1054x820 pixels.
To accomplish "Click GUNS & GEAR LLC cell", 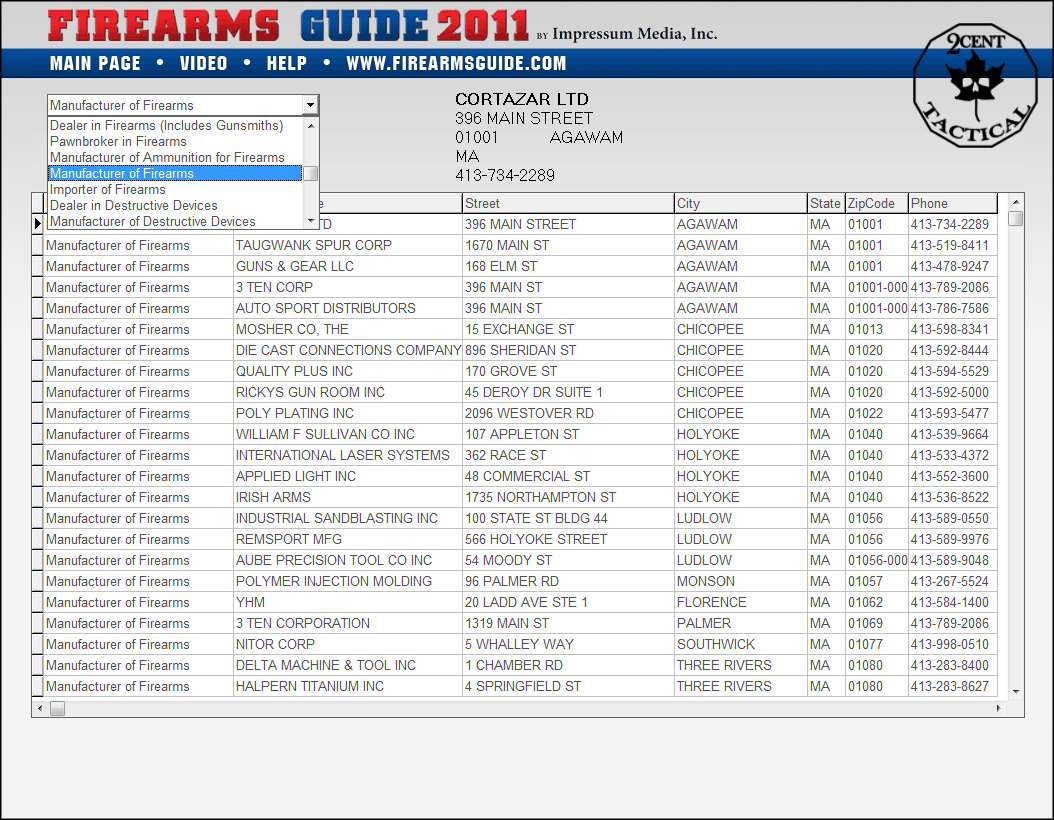I will pos(348,266).
